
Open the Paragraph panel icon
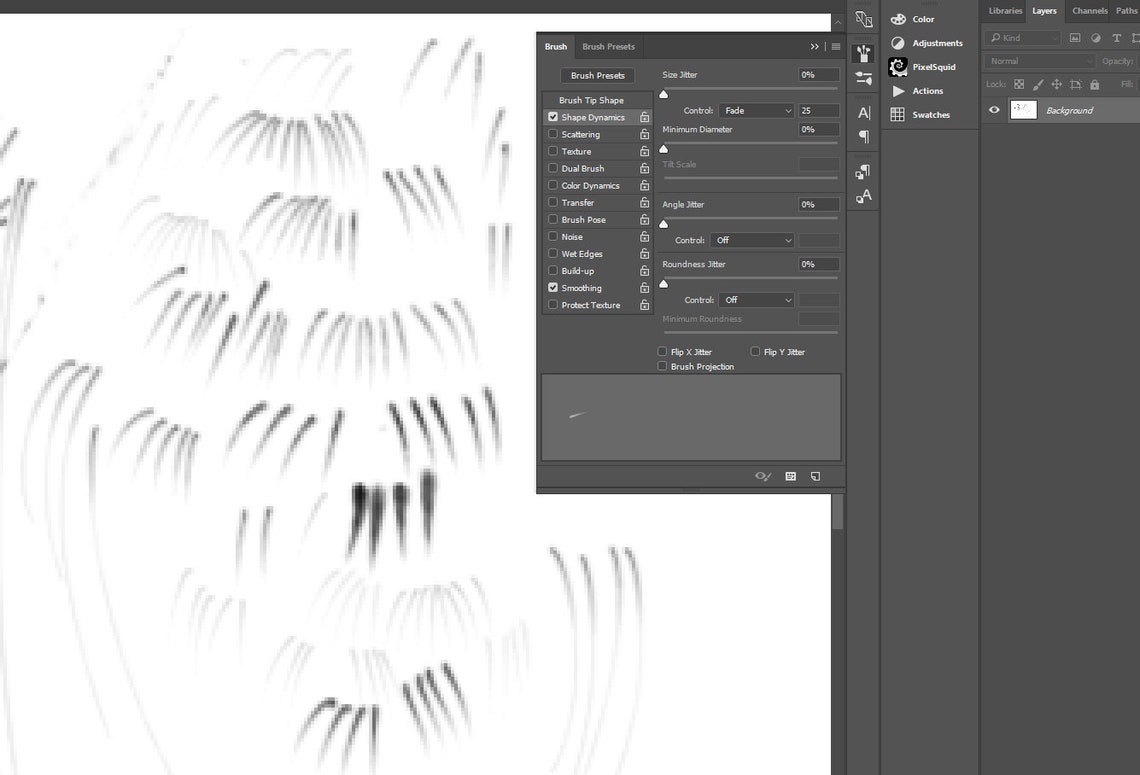click(863, 137)
